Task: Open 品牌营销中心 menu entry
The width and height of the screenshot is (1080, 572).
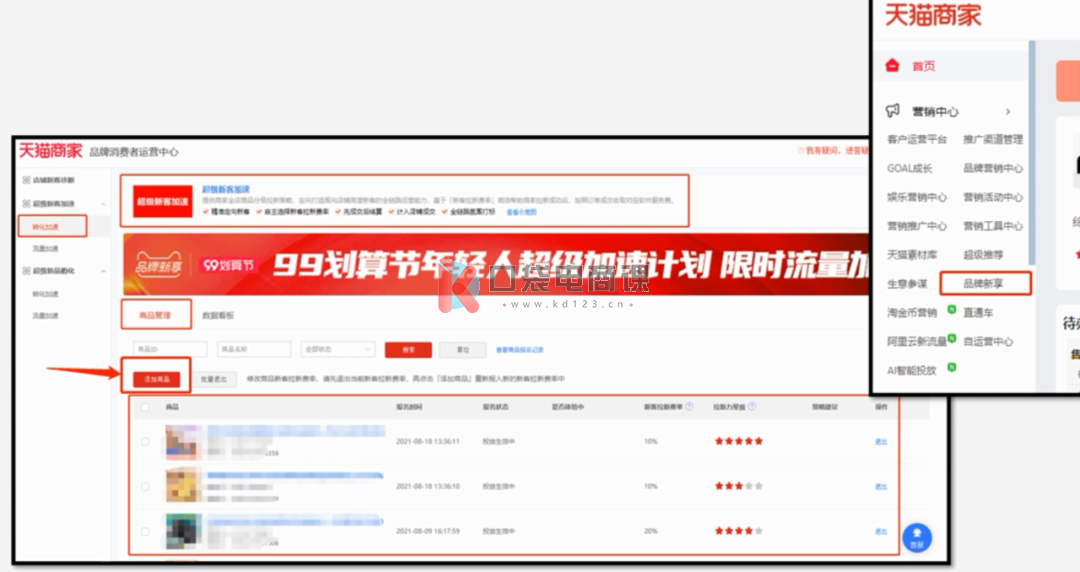Action: pos(993,168)
